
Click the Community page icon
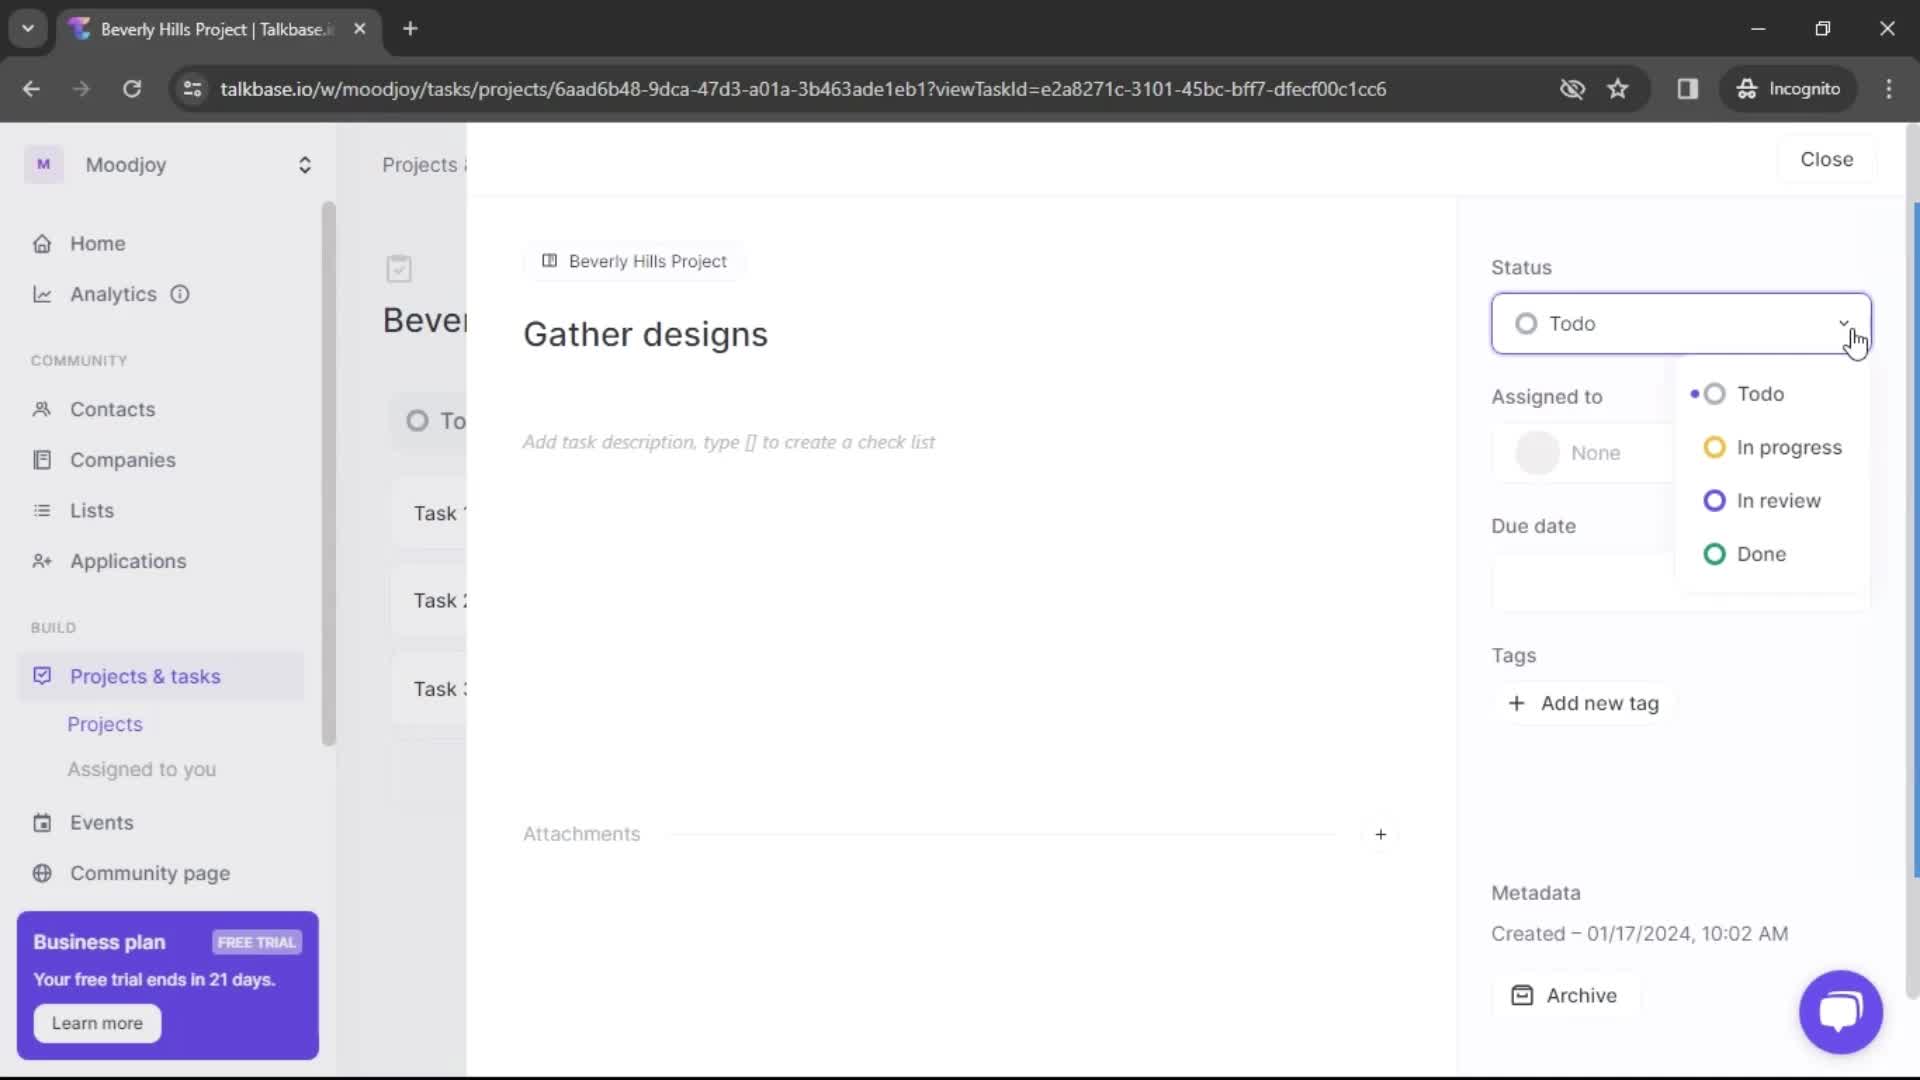click(x=41, y=873)
